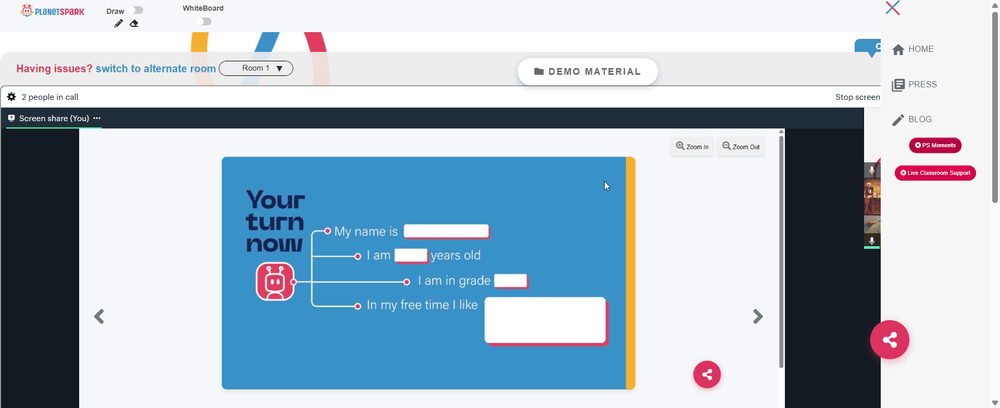
Task: Click the blue chat bubble icon
Action: click(869, 48)
